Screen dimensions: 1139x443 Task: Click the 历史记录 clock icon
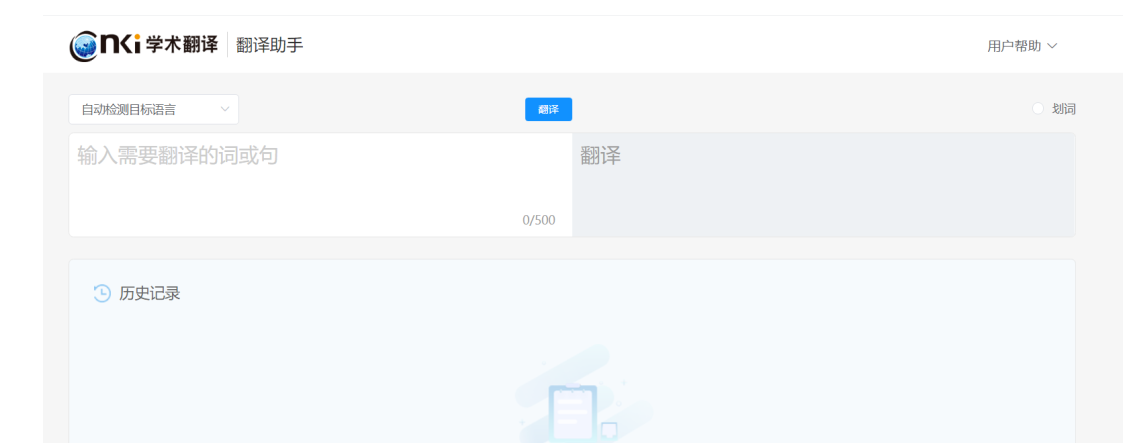pos(102,293)
